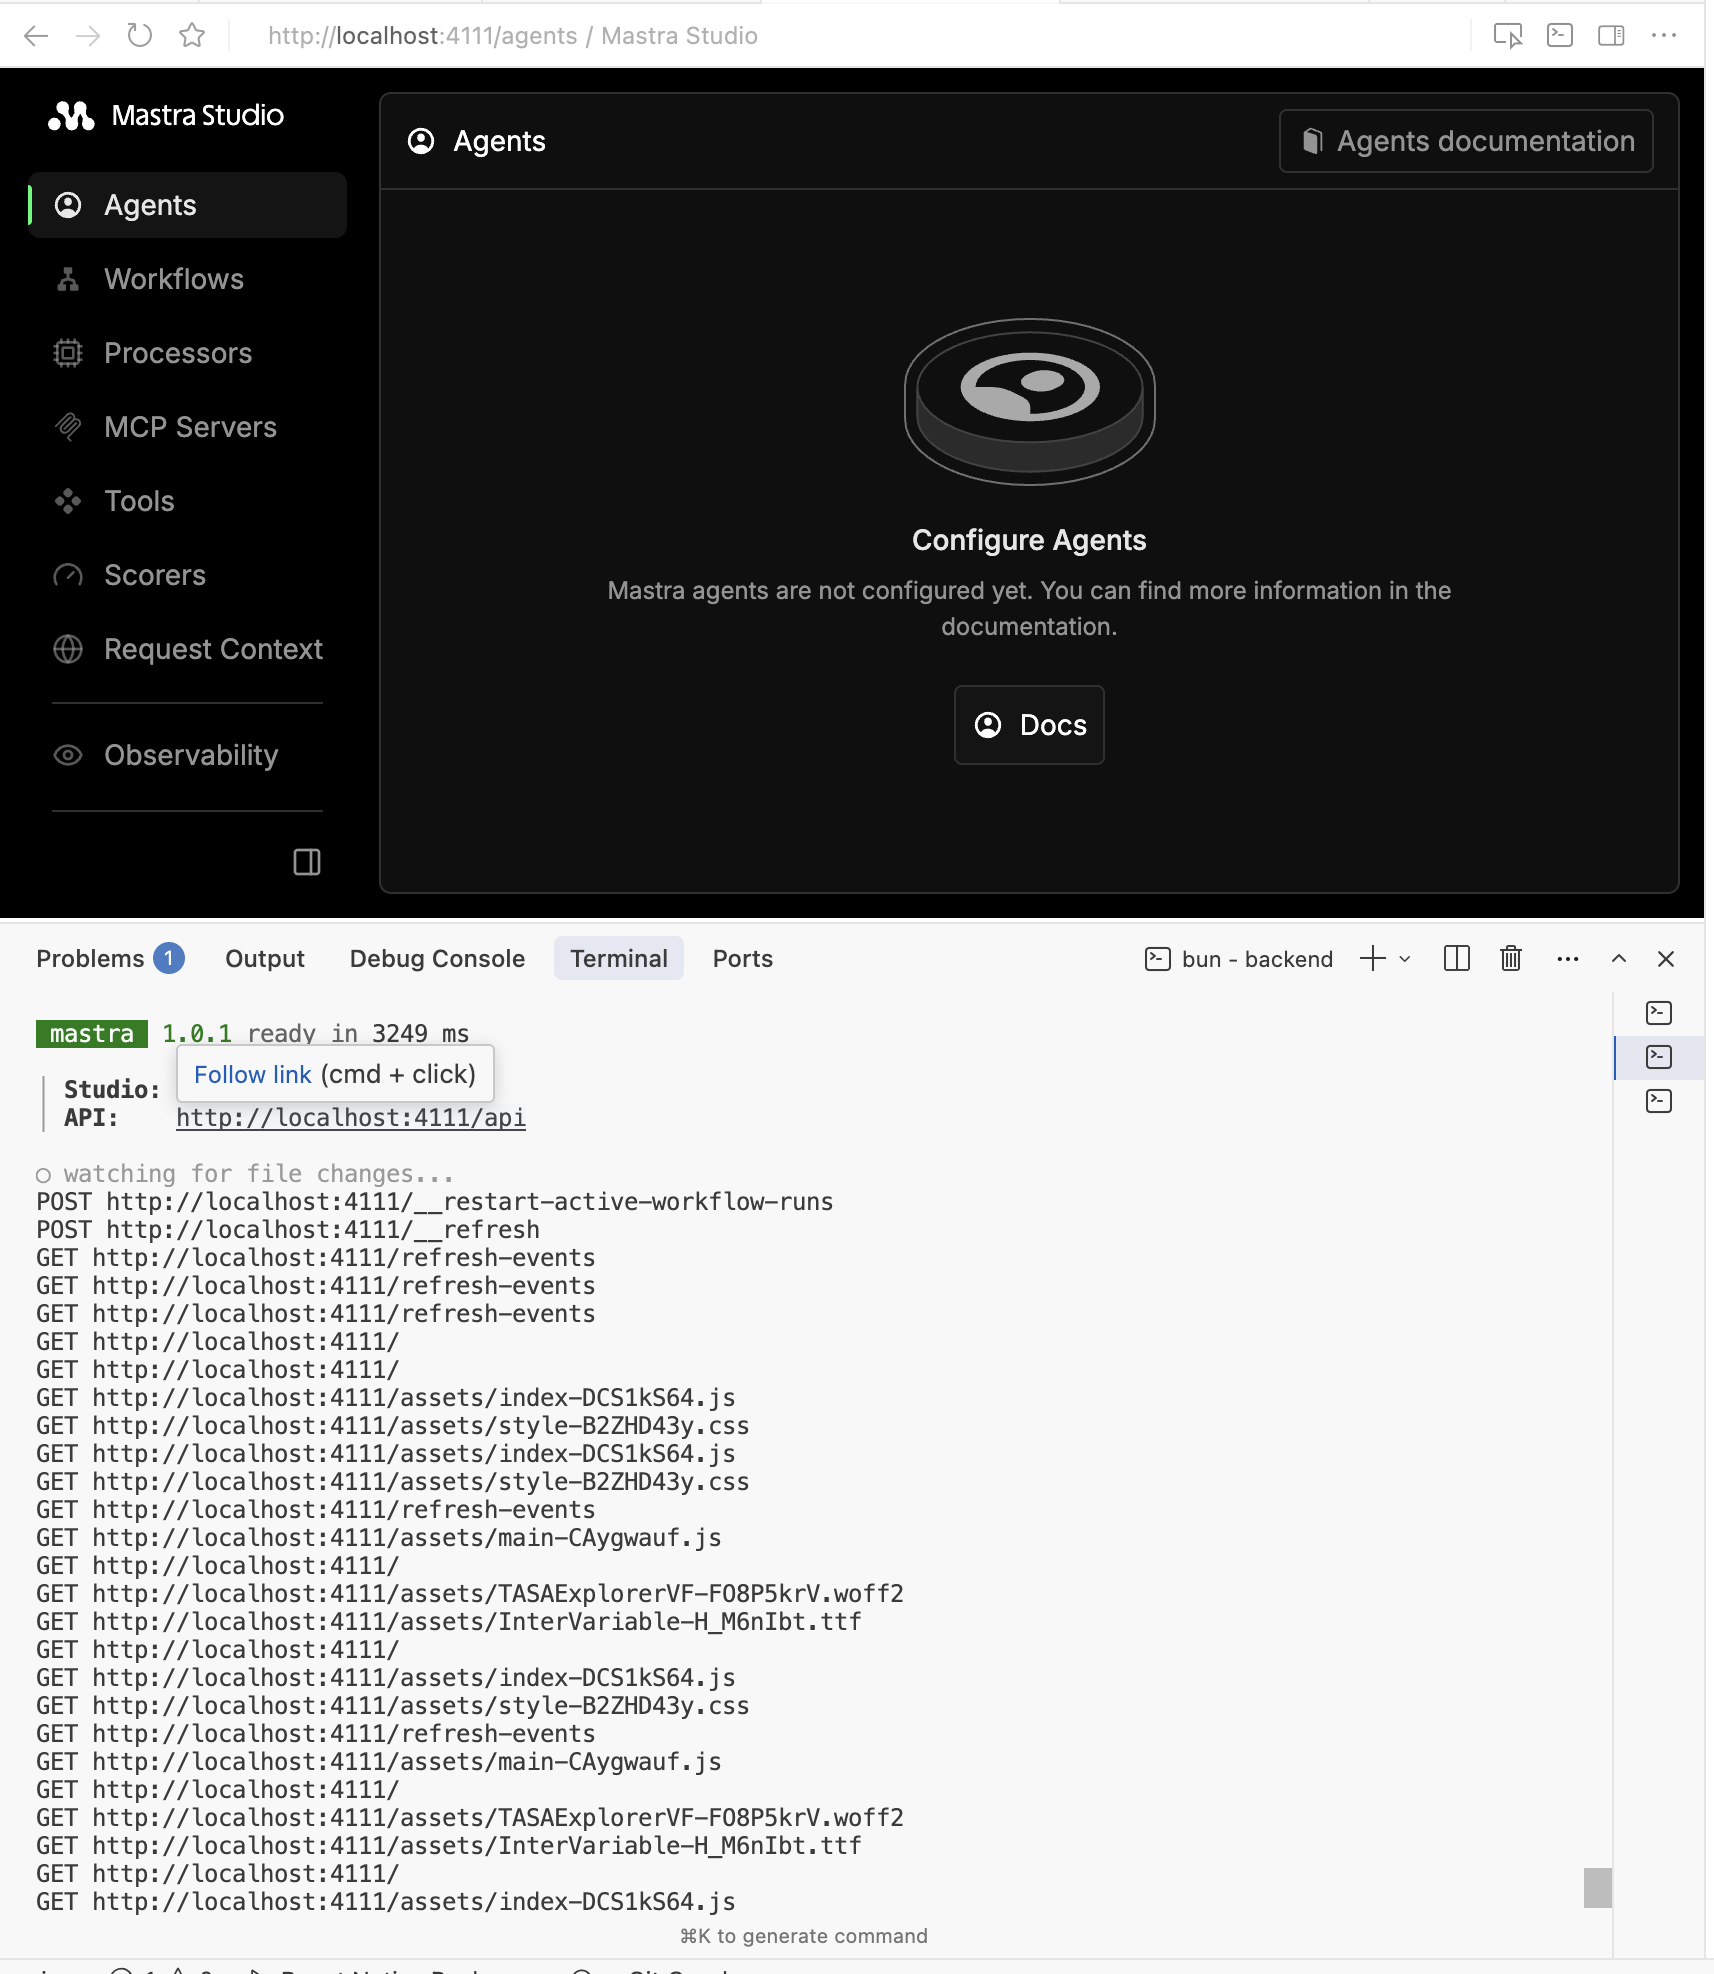Select the bottom terminal in the terminal list
This screenshot has width=1714, height=1974.
(x=1659, y=1101)
